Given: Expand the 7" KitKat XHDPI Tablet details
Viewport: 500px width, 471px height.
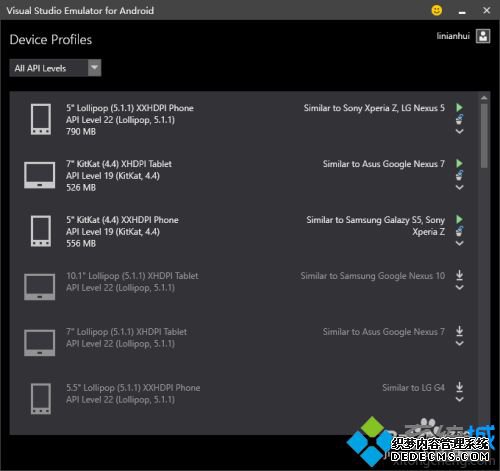Looking at the screenshot, I should (459, 187).
